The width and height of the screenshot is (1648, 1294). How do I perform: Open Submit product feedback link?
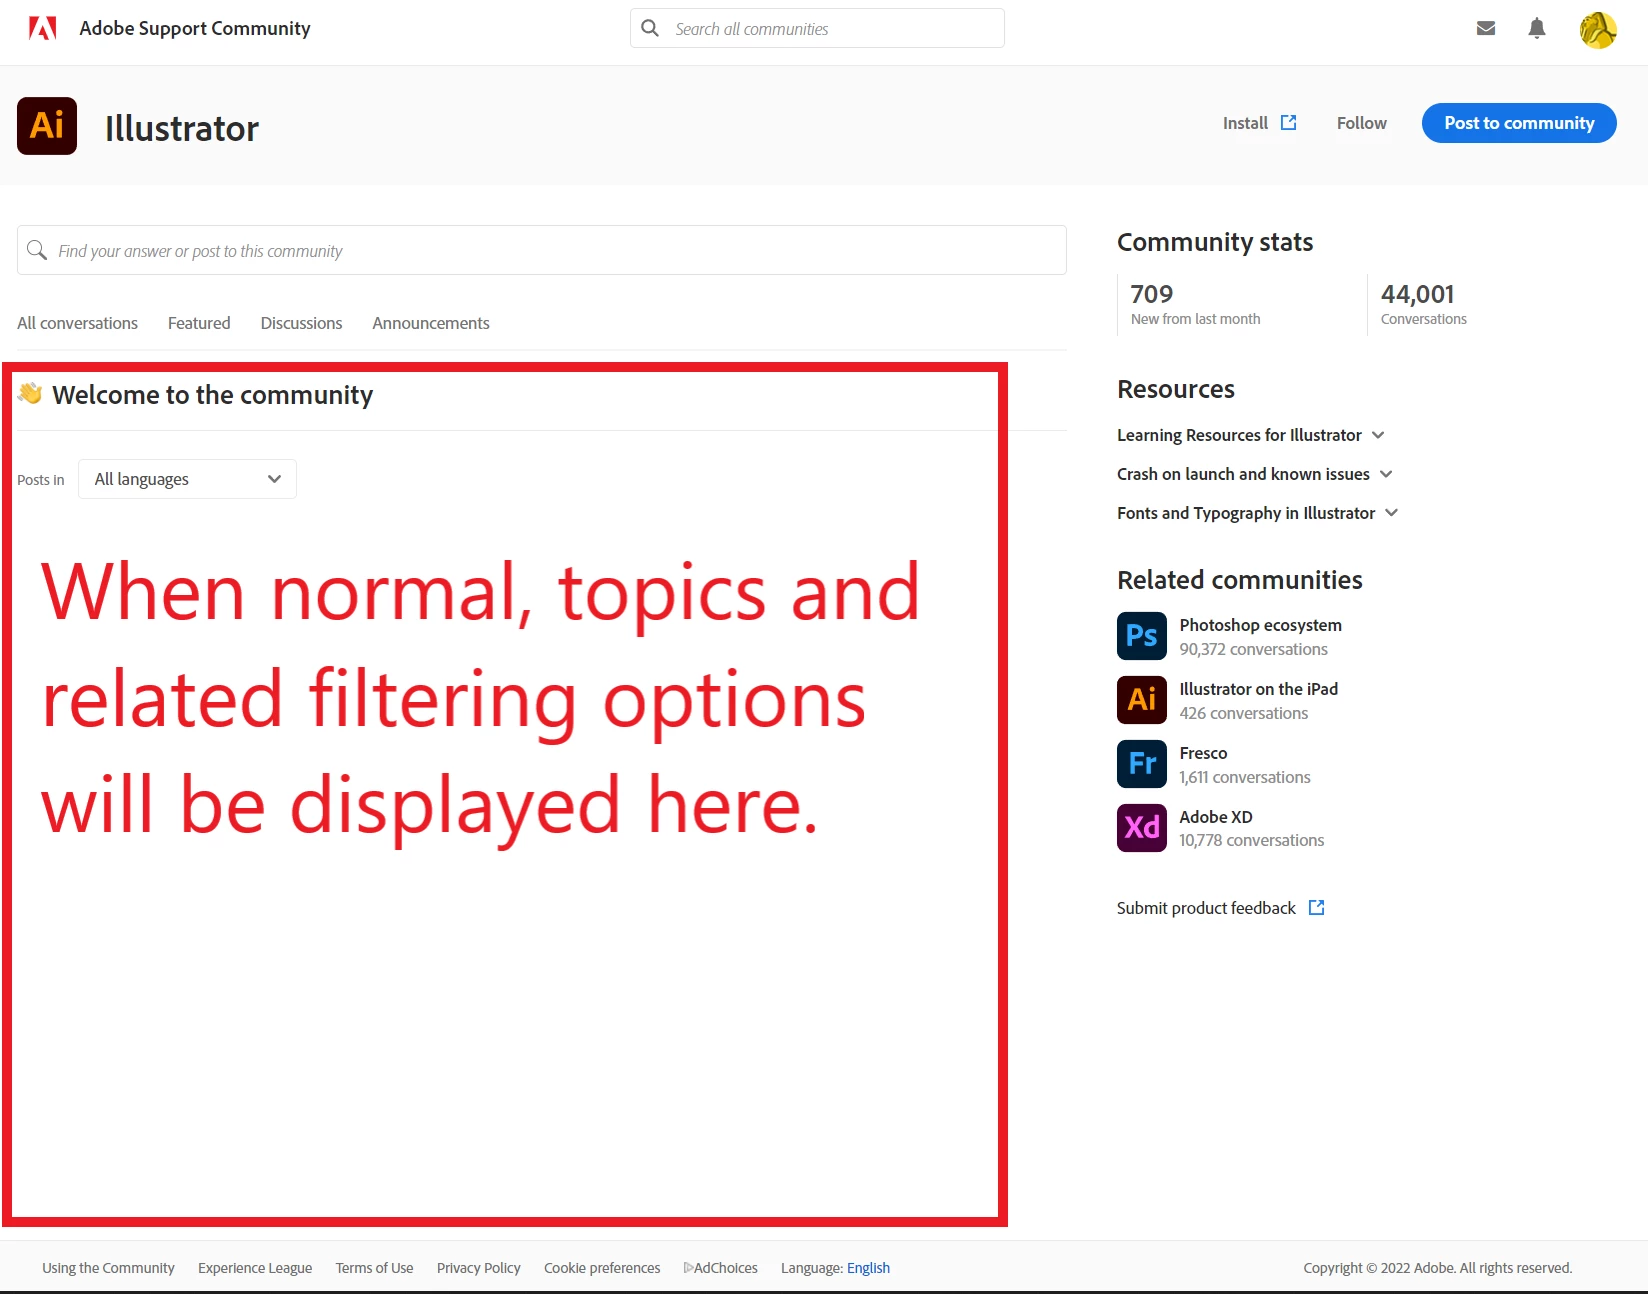click(1206, 908)
